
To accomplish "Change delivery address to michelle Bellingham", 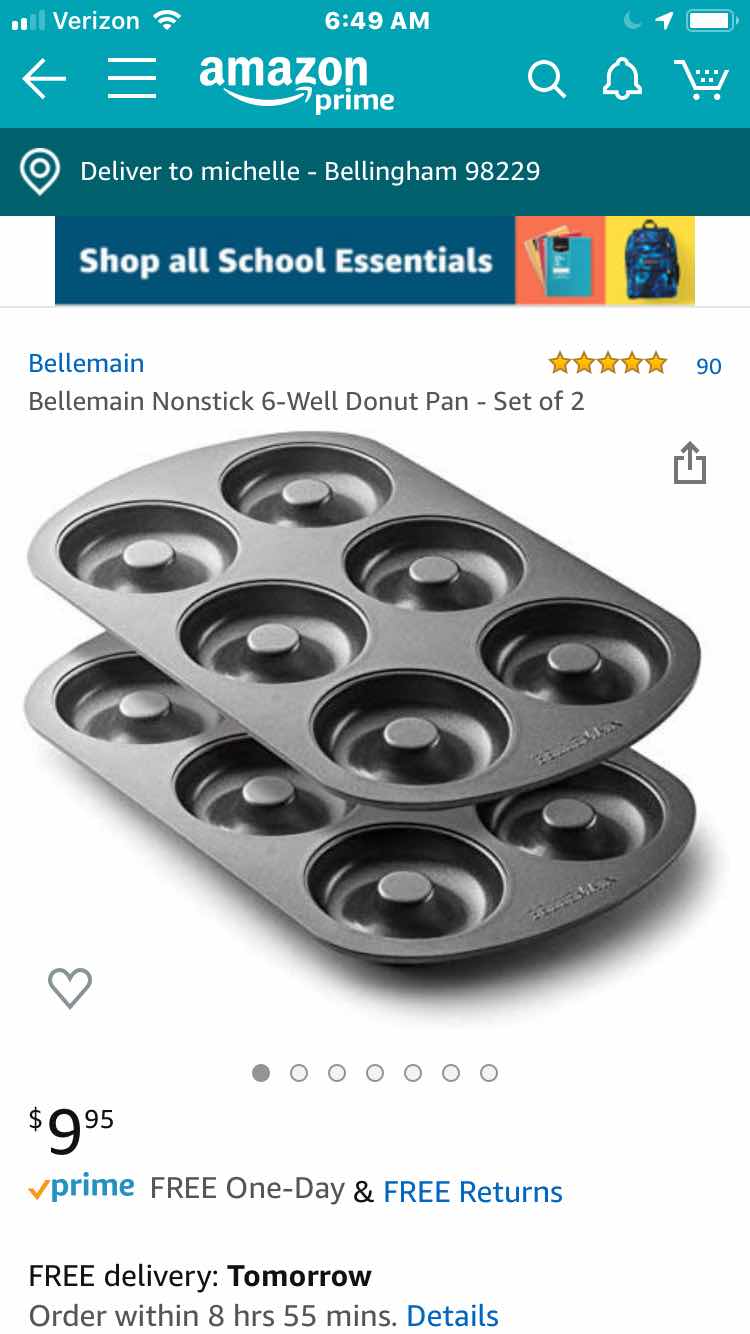I will (x=375, y=172).
